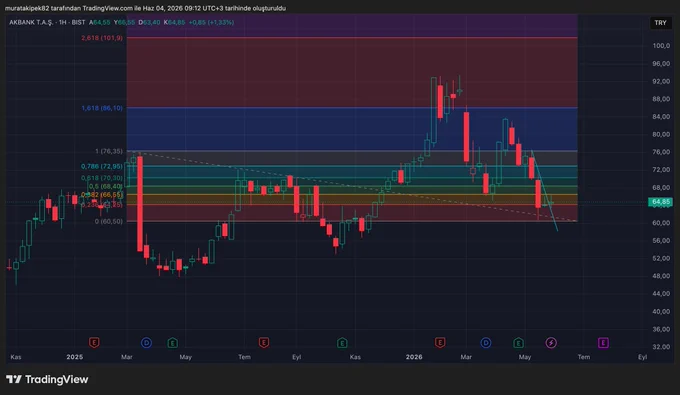Screen dimensions: 680x395
Task: Click the 84,00 price axis label
Action: point(661,117)
